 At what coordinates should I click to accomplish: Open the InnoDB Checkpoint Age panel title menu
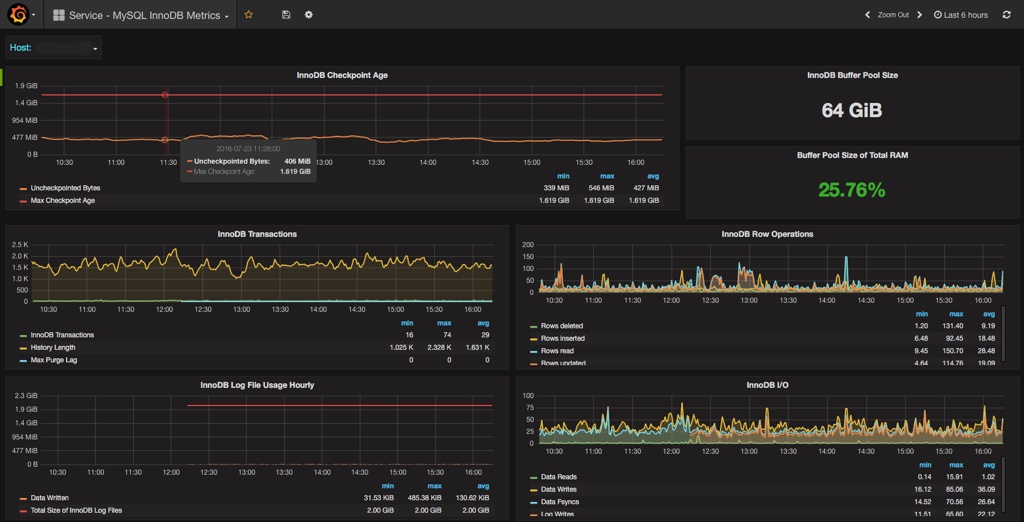[x=342, y=75]
